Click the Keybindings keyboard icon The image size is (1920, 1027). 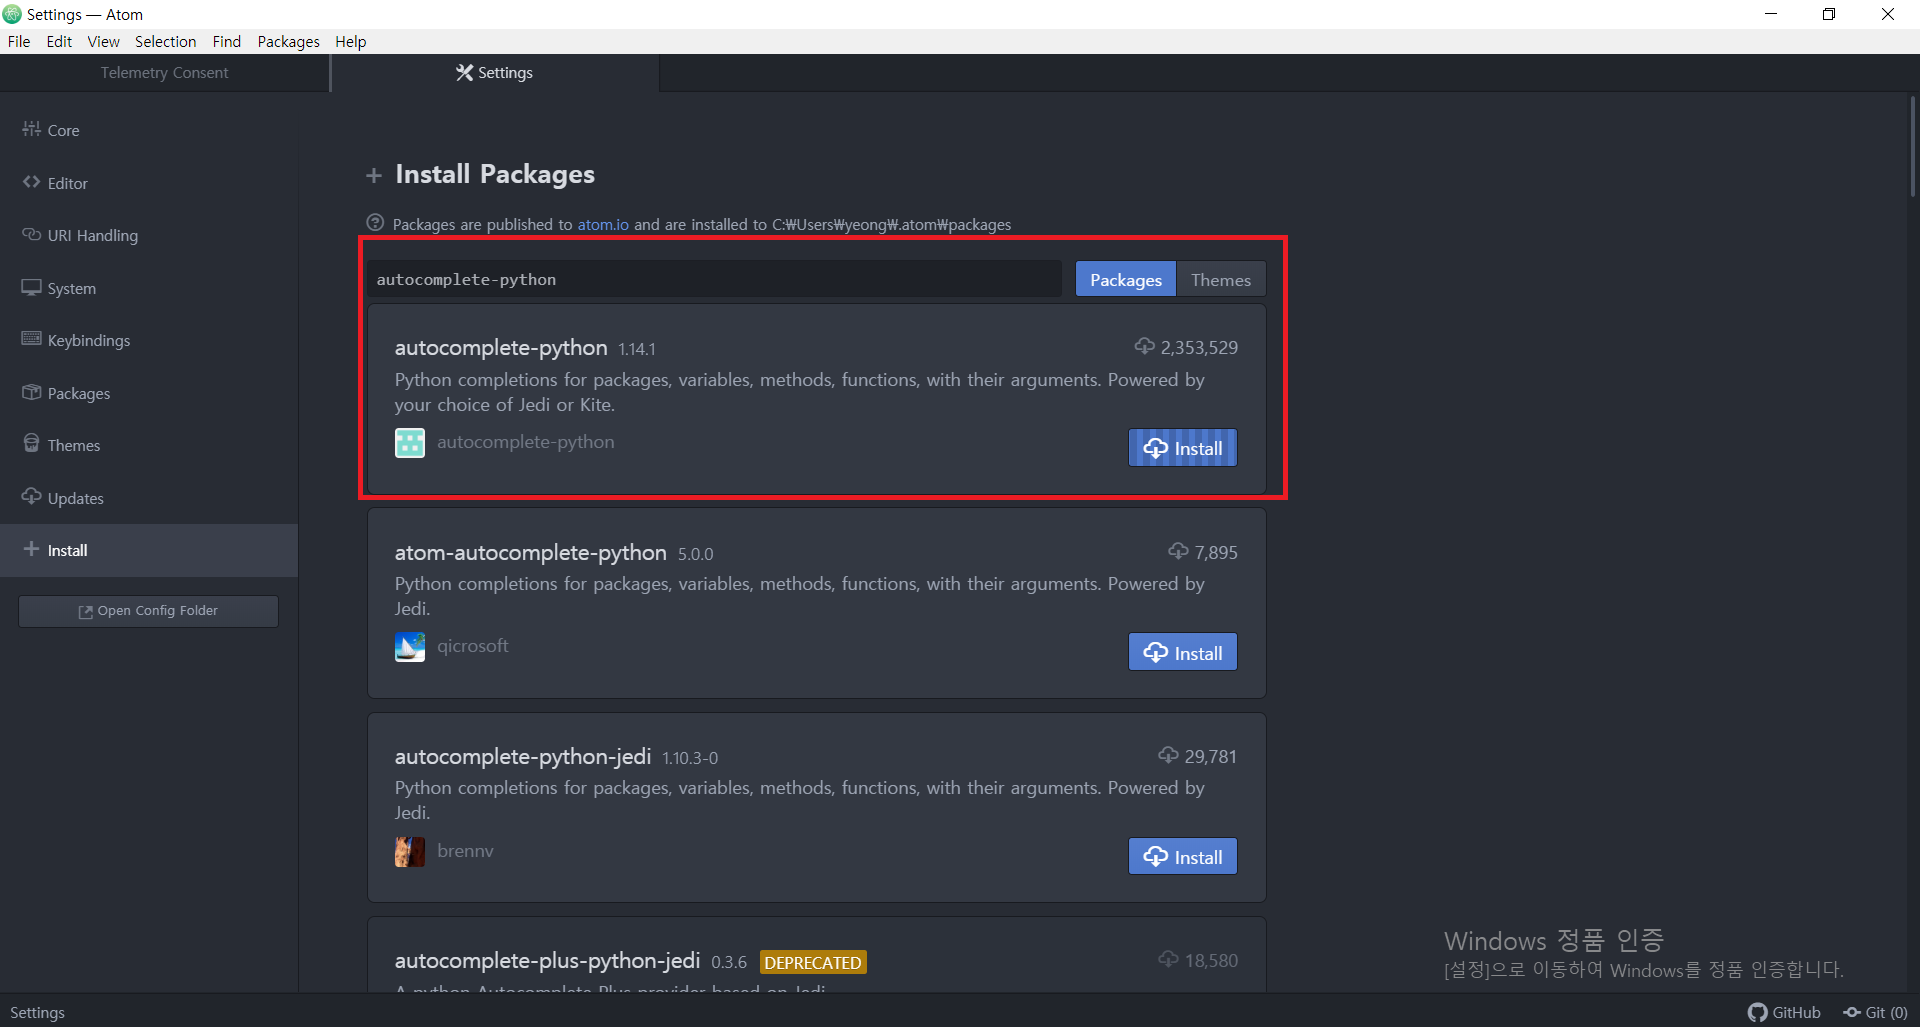pyautogui.click(x=31, y=339)
